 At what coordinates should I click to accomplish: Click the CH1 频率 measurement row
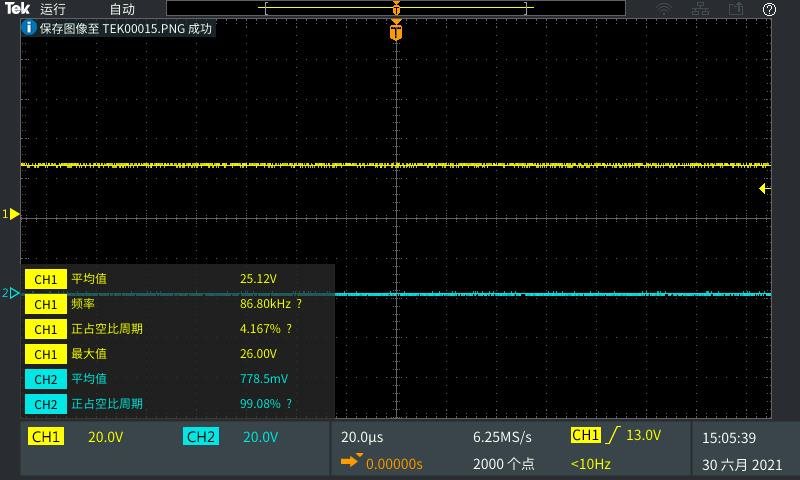pos(180,304)
